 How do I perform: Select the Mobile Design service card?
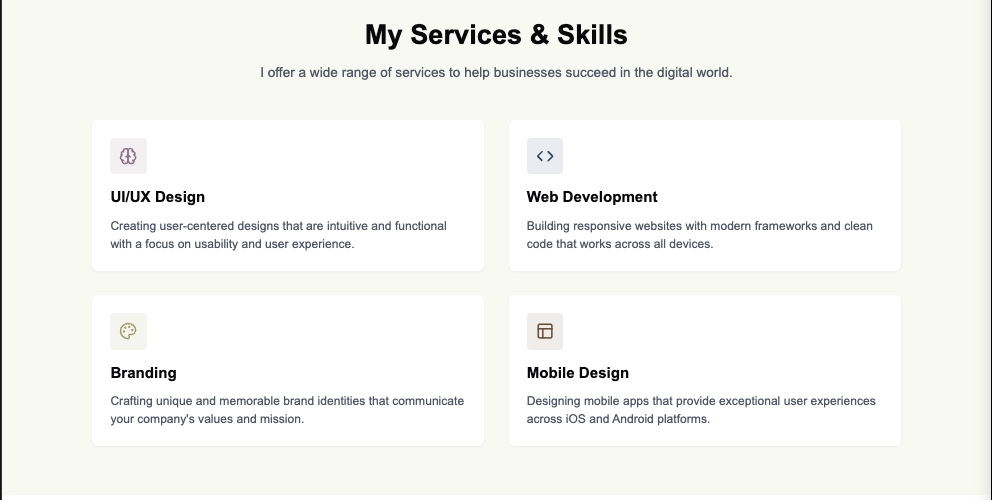pyautogui.click(x=705, y=370)
